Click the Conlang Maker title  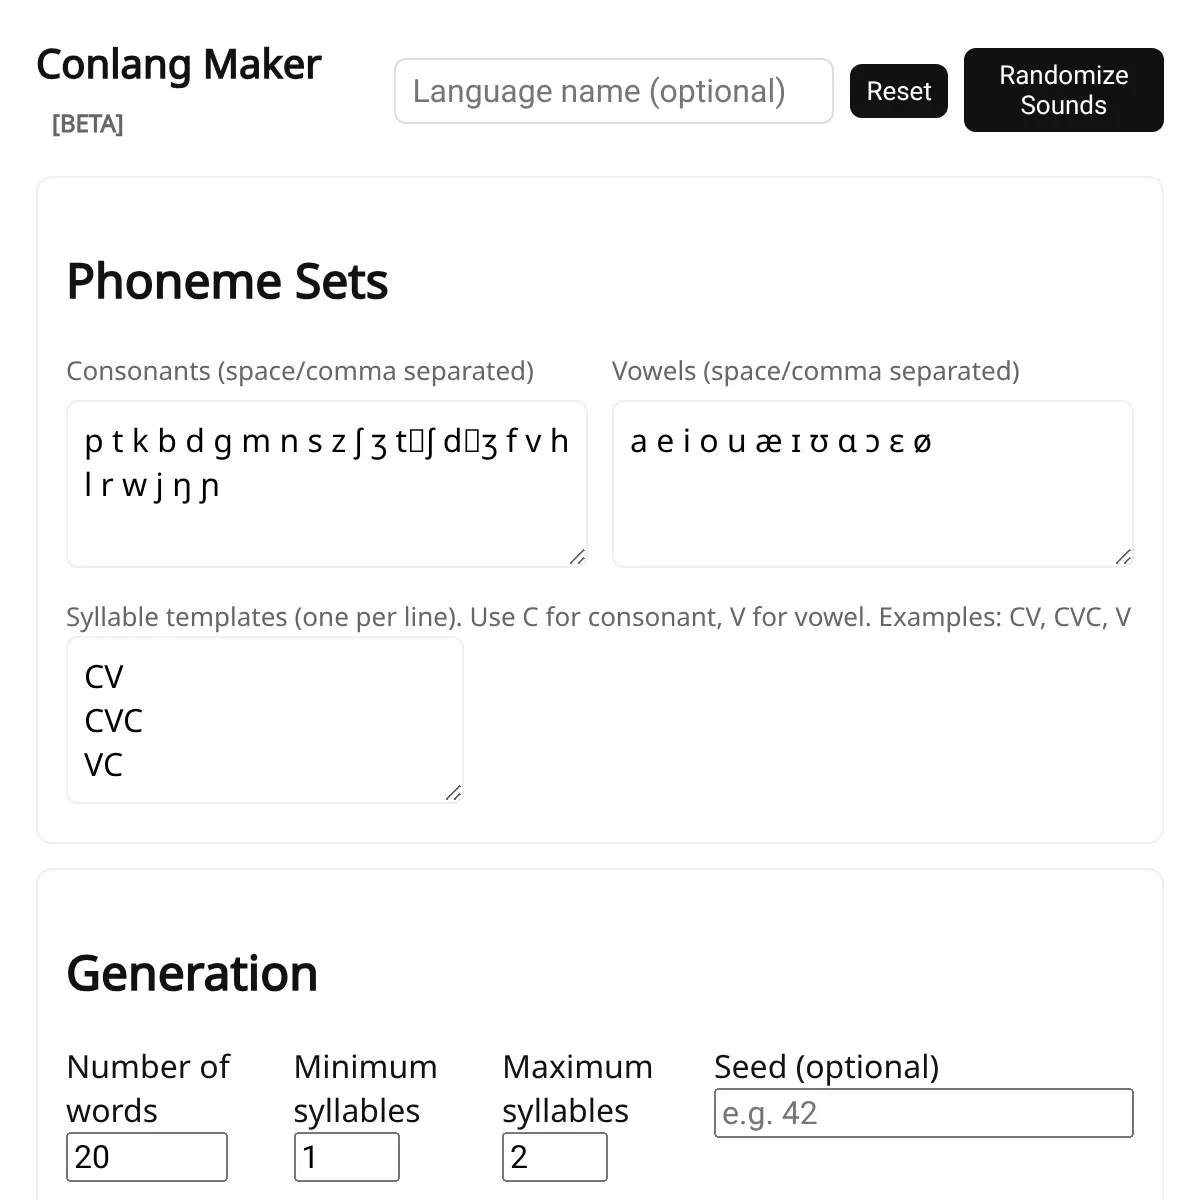[179, 65]
